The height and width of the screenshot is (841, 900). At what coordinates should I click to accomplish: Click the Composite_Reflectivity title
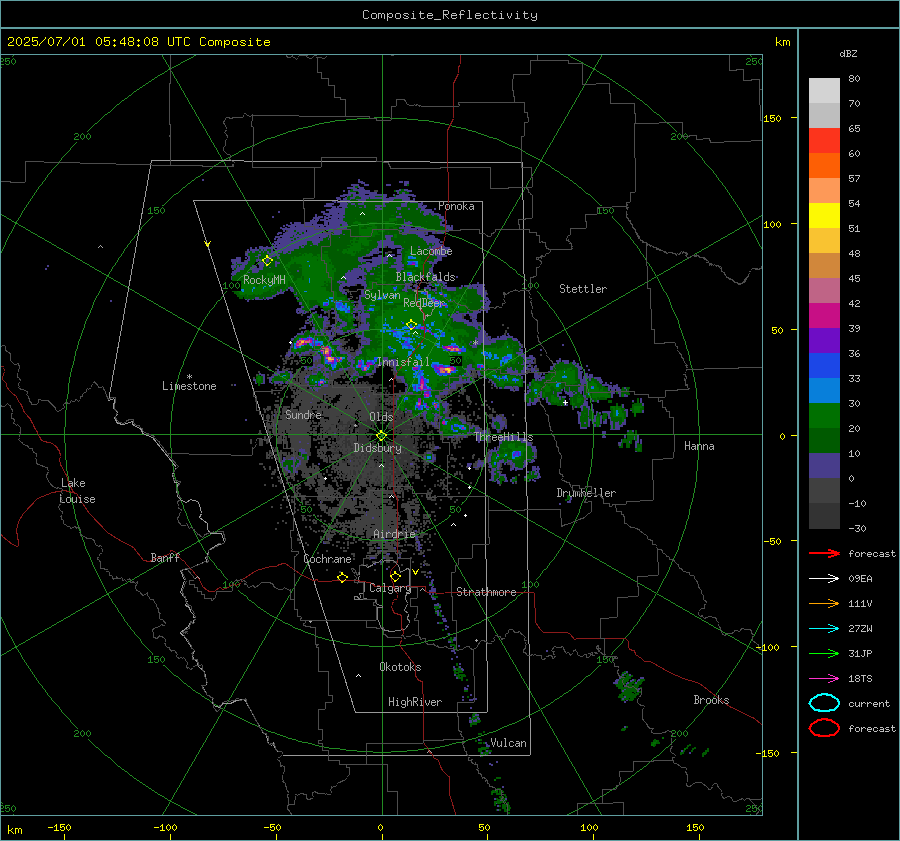point(449,15)
